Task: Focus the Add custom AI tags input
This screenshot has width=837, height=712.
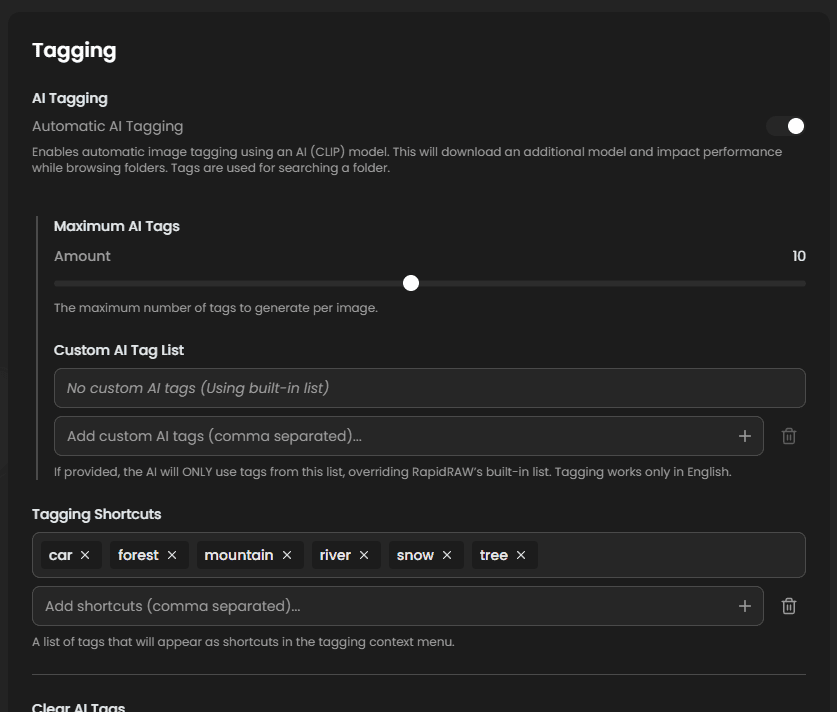Action: (390, 436)
